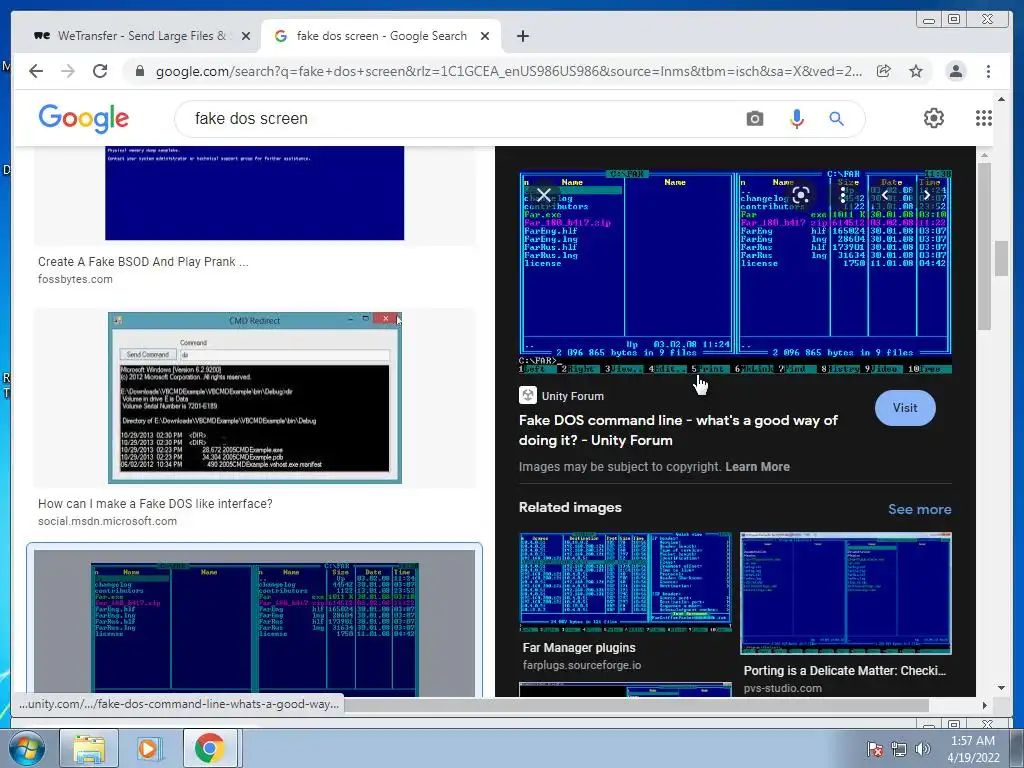Open the preview image's three-dot options
This screenshot has width=1024, height=768.
843,195
